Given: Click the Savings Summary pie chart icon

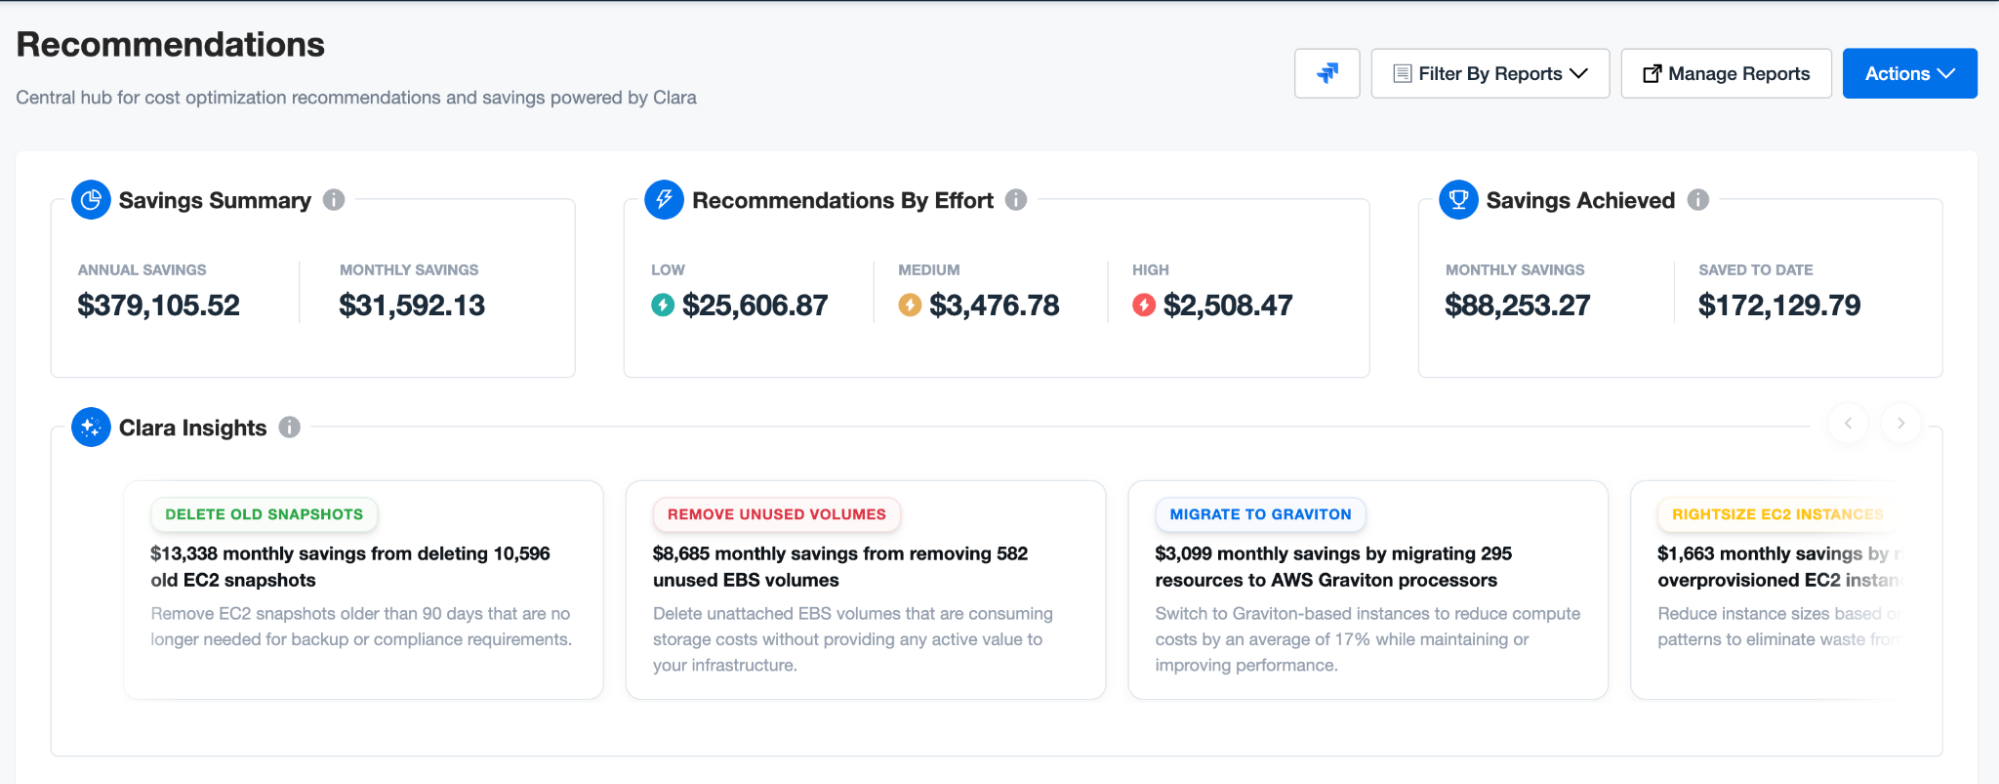Looking at the screenshot, I should coord(91,200).
